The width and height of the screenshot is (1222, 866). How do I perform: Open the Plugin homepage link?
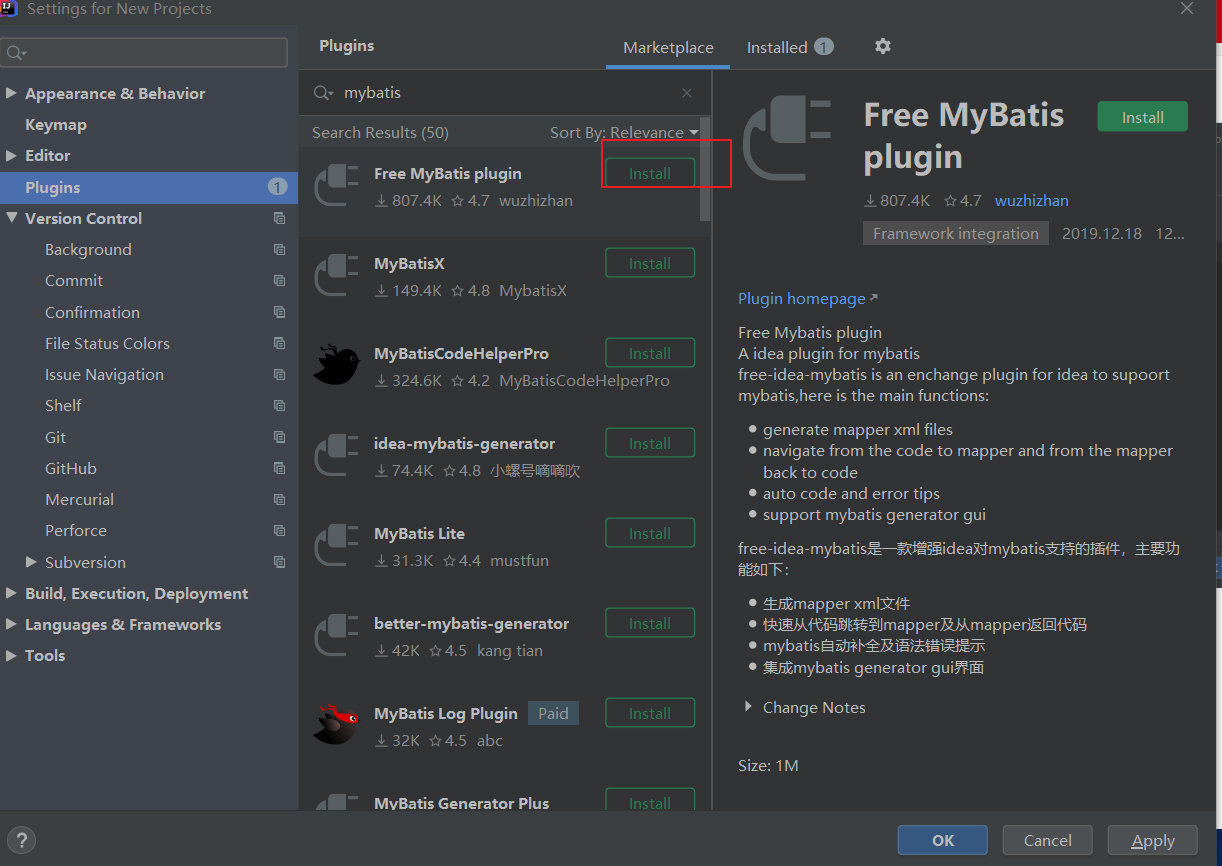[807, 298]
